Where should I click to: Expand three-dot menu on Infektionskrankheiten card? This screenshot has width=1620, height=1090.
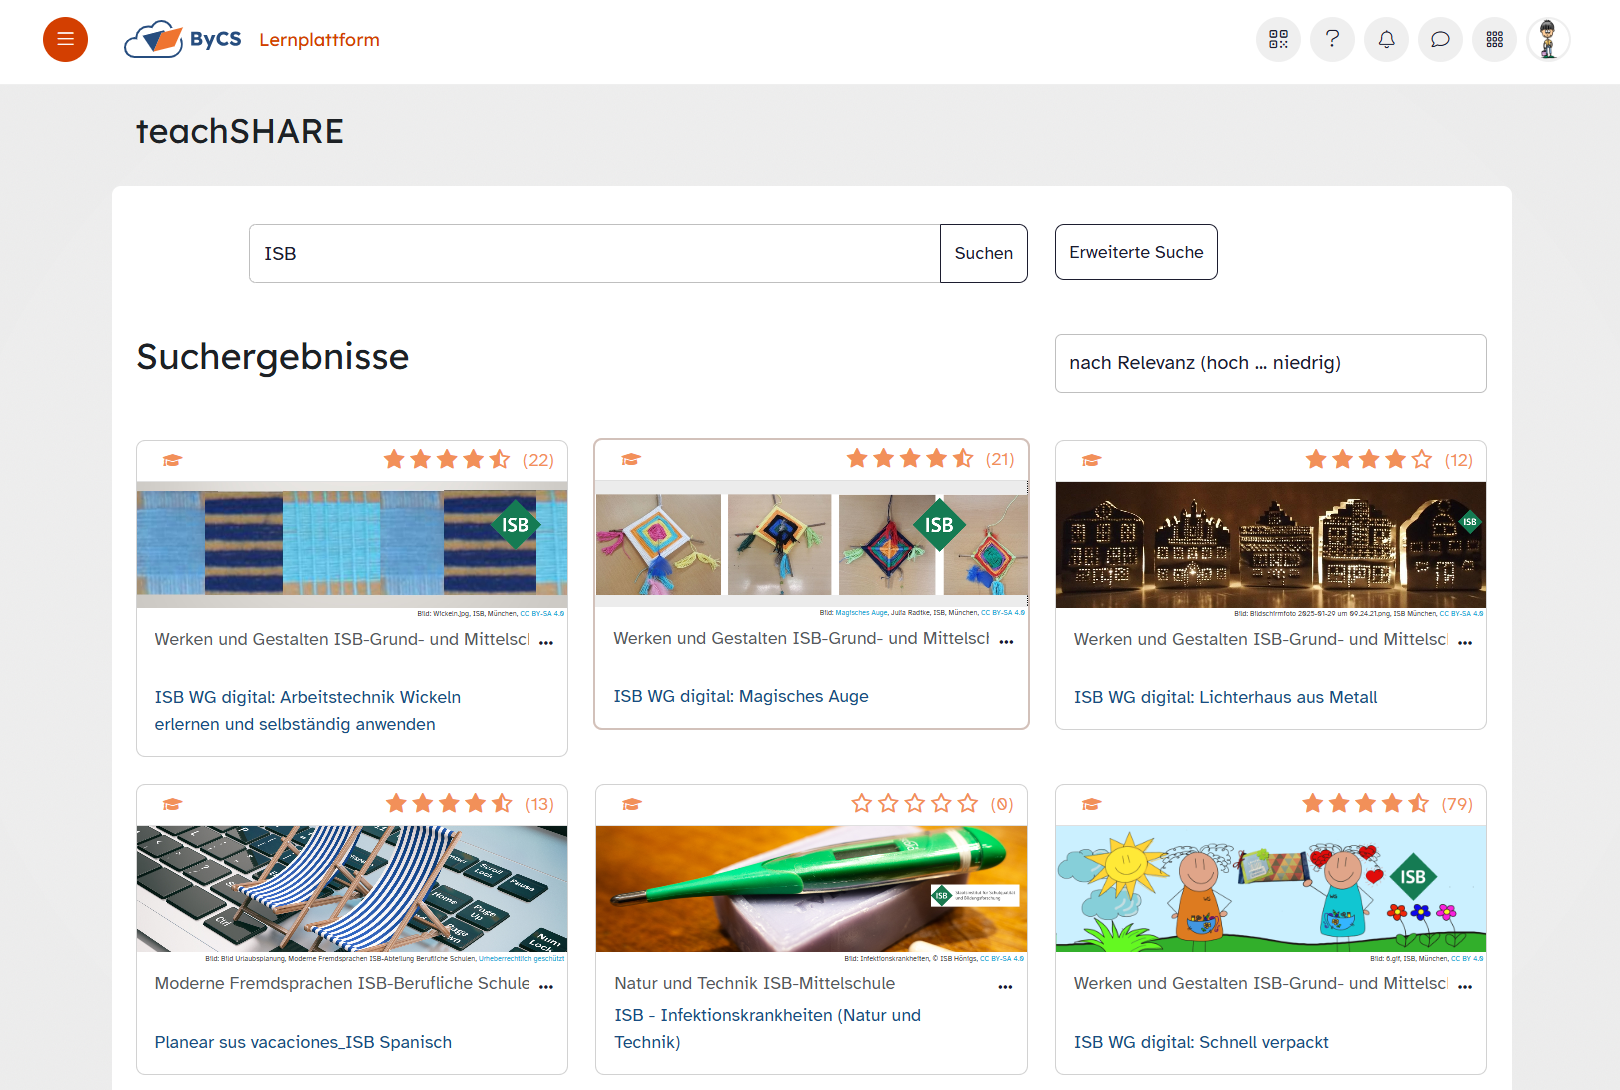click(x=1005, y=986)
